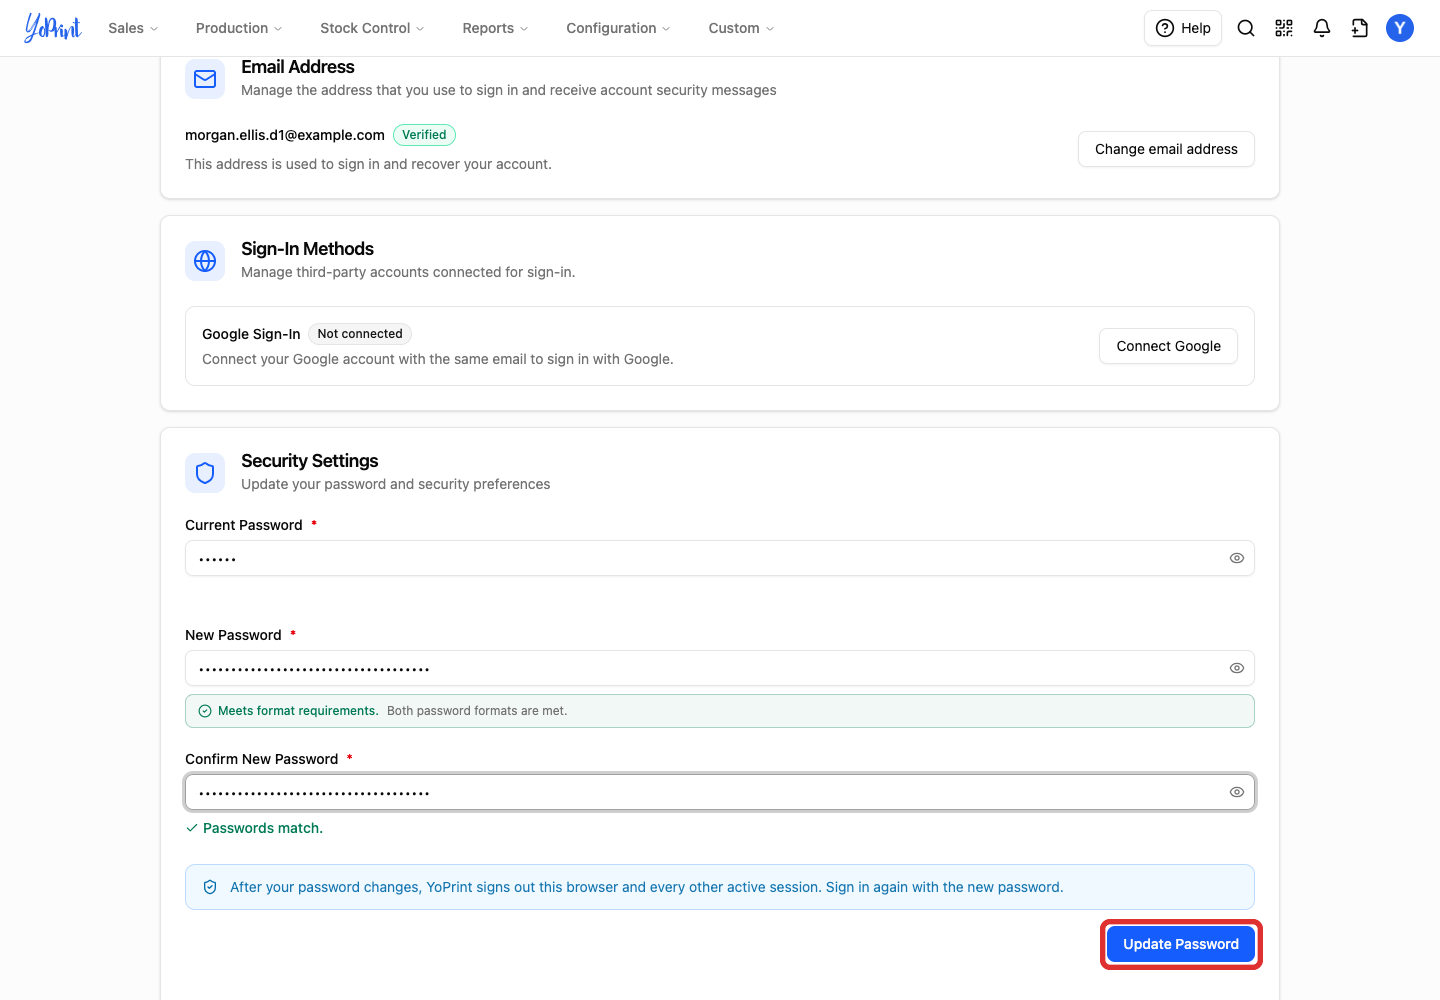Click the Security Settings heading
This screenshot has width=1440, height=1000.
310,461
